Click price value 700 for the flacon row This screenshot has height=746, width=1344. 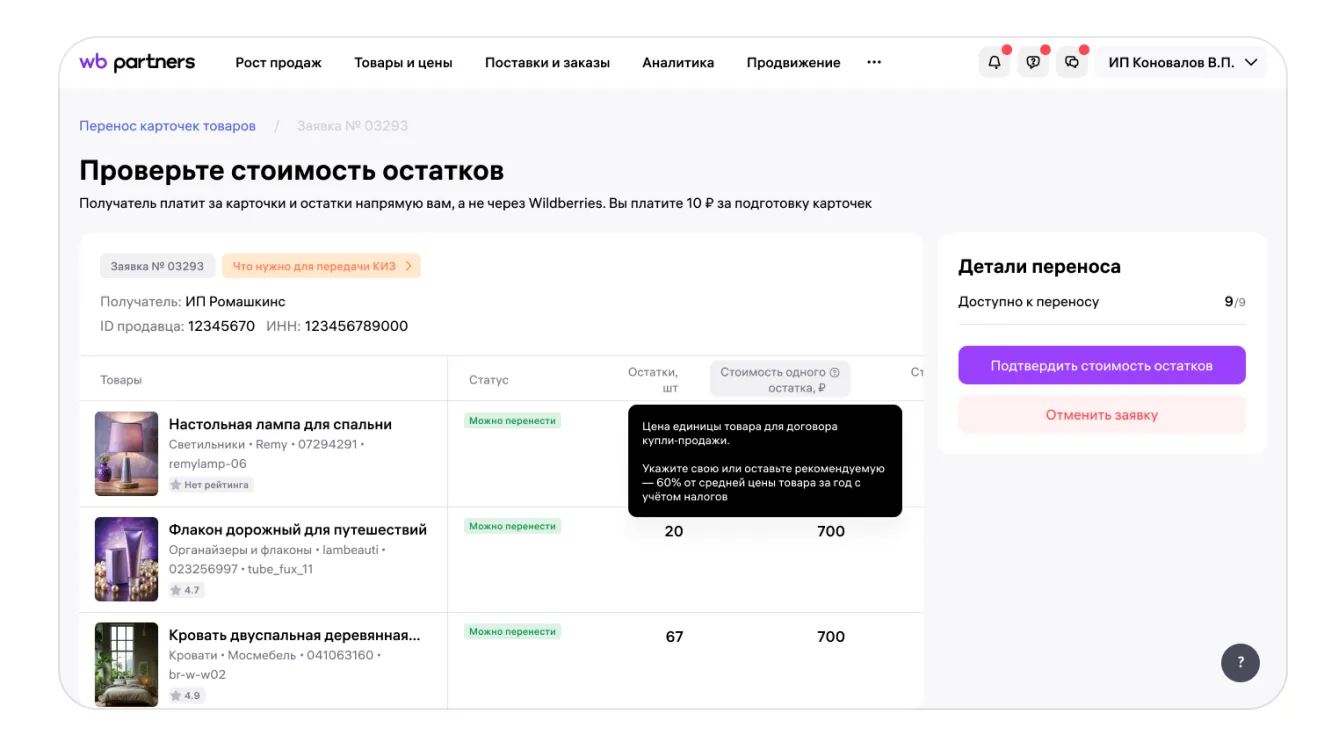point(830,531)
